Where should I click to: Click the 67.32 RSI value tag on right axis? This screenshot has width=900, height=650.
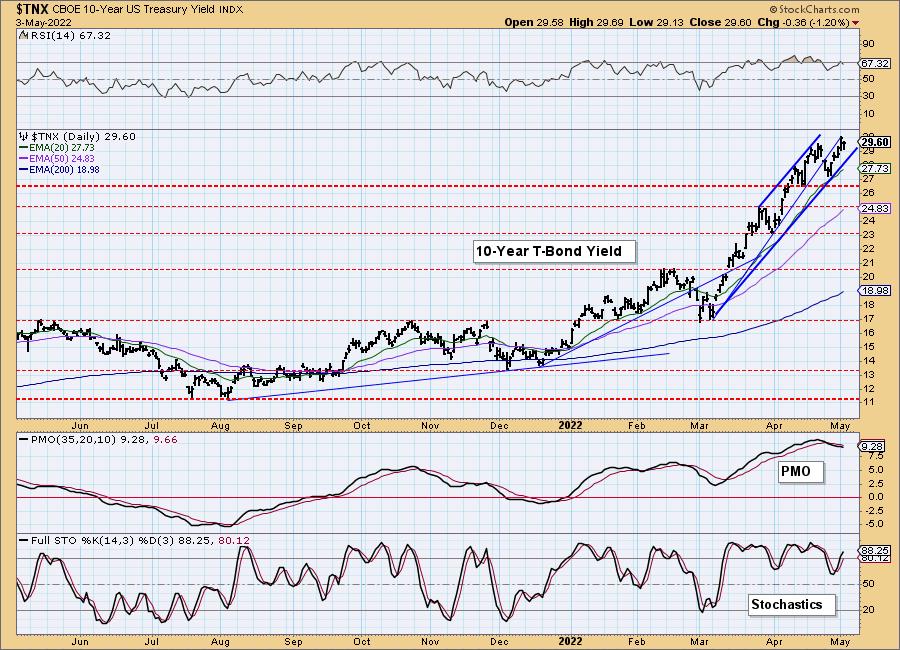point(875,64)
